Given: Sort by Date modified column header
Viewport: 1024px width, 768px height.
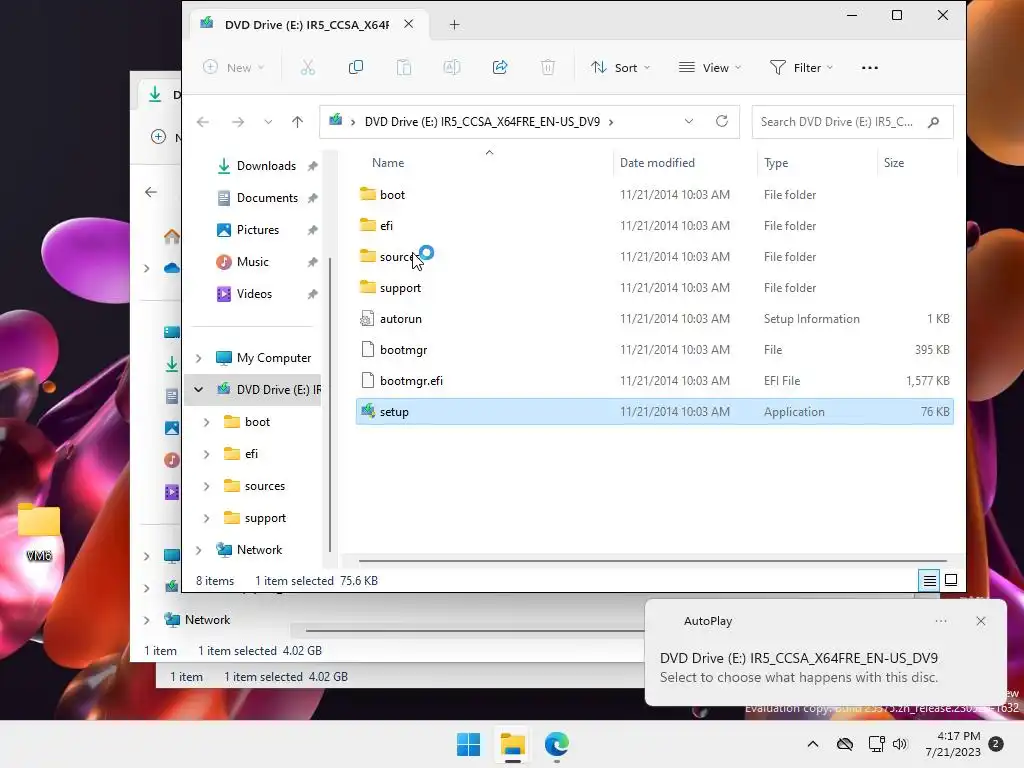Looking at the screenshot, I should tap(657, 163).
